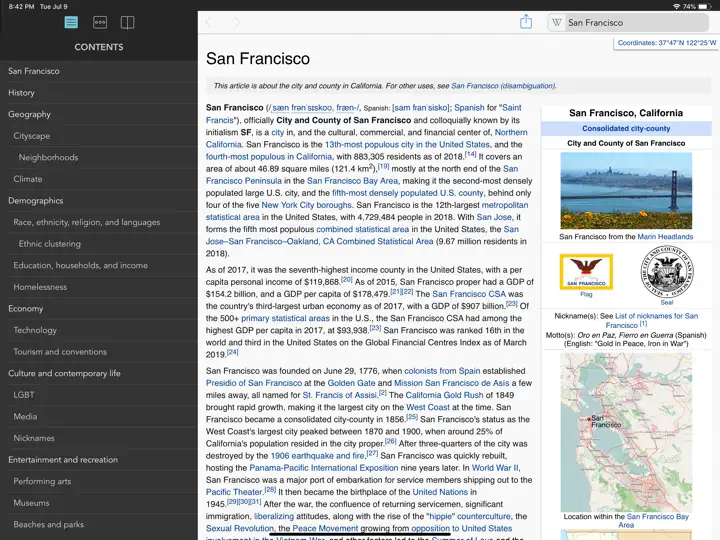Focus the San Francisco search field

(628, 22)
